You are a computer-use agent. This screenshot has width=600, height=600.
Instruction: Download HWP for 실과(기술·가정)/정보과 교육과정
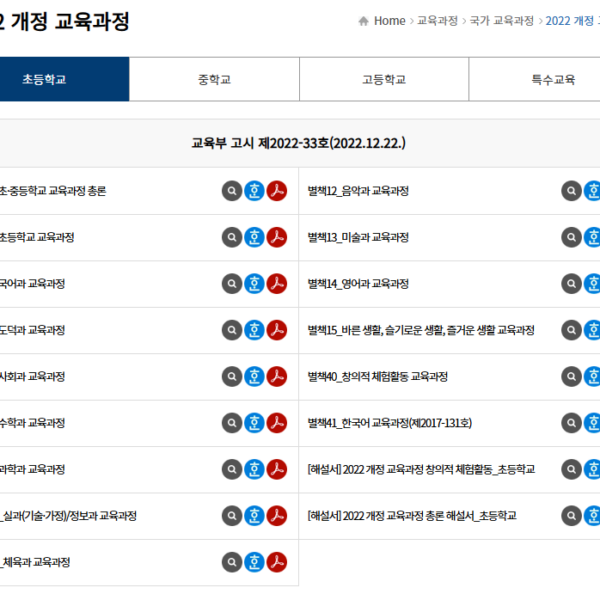tap(254, 516)
